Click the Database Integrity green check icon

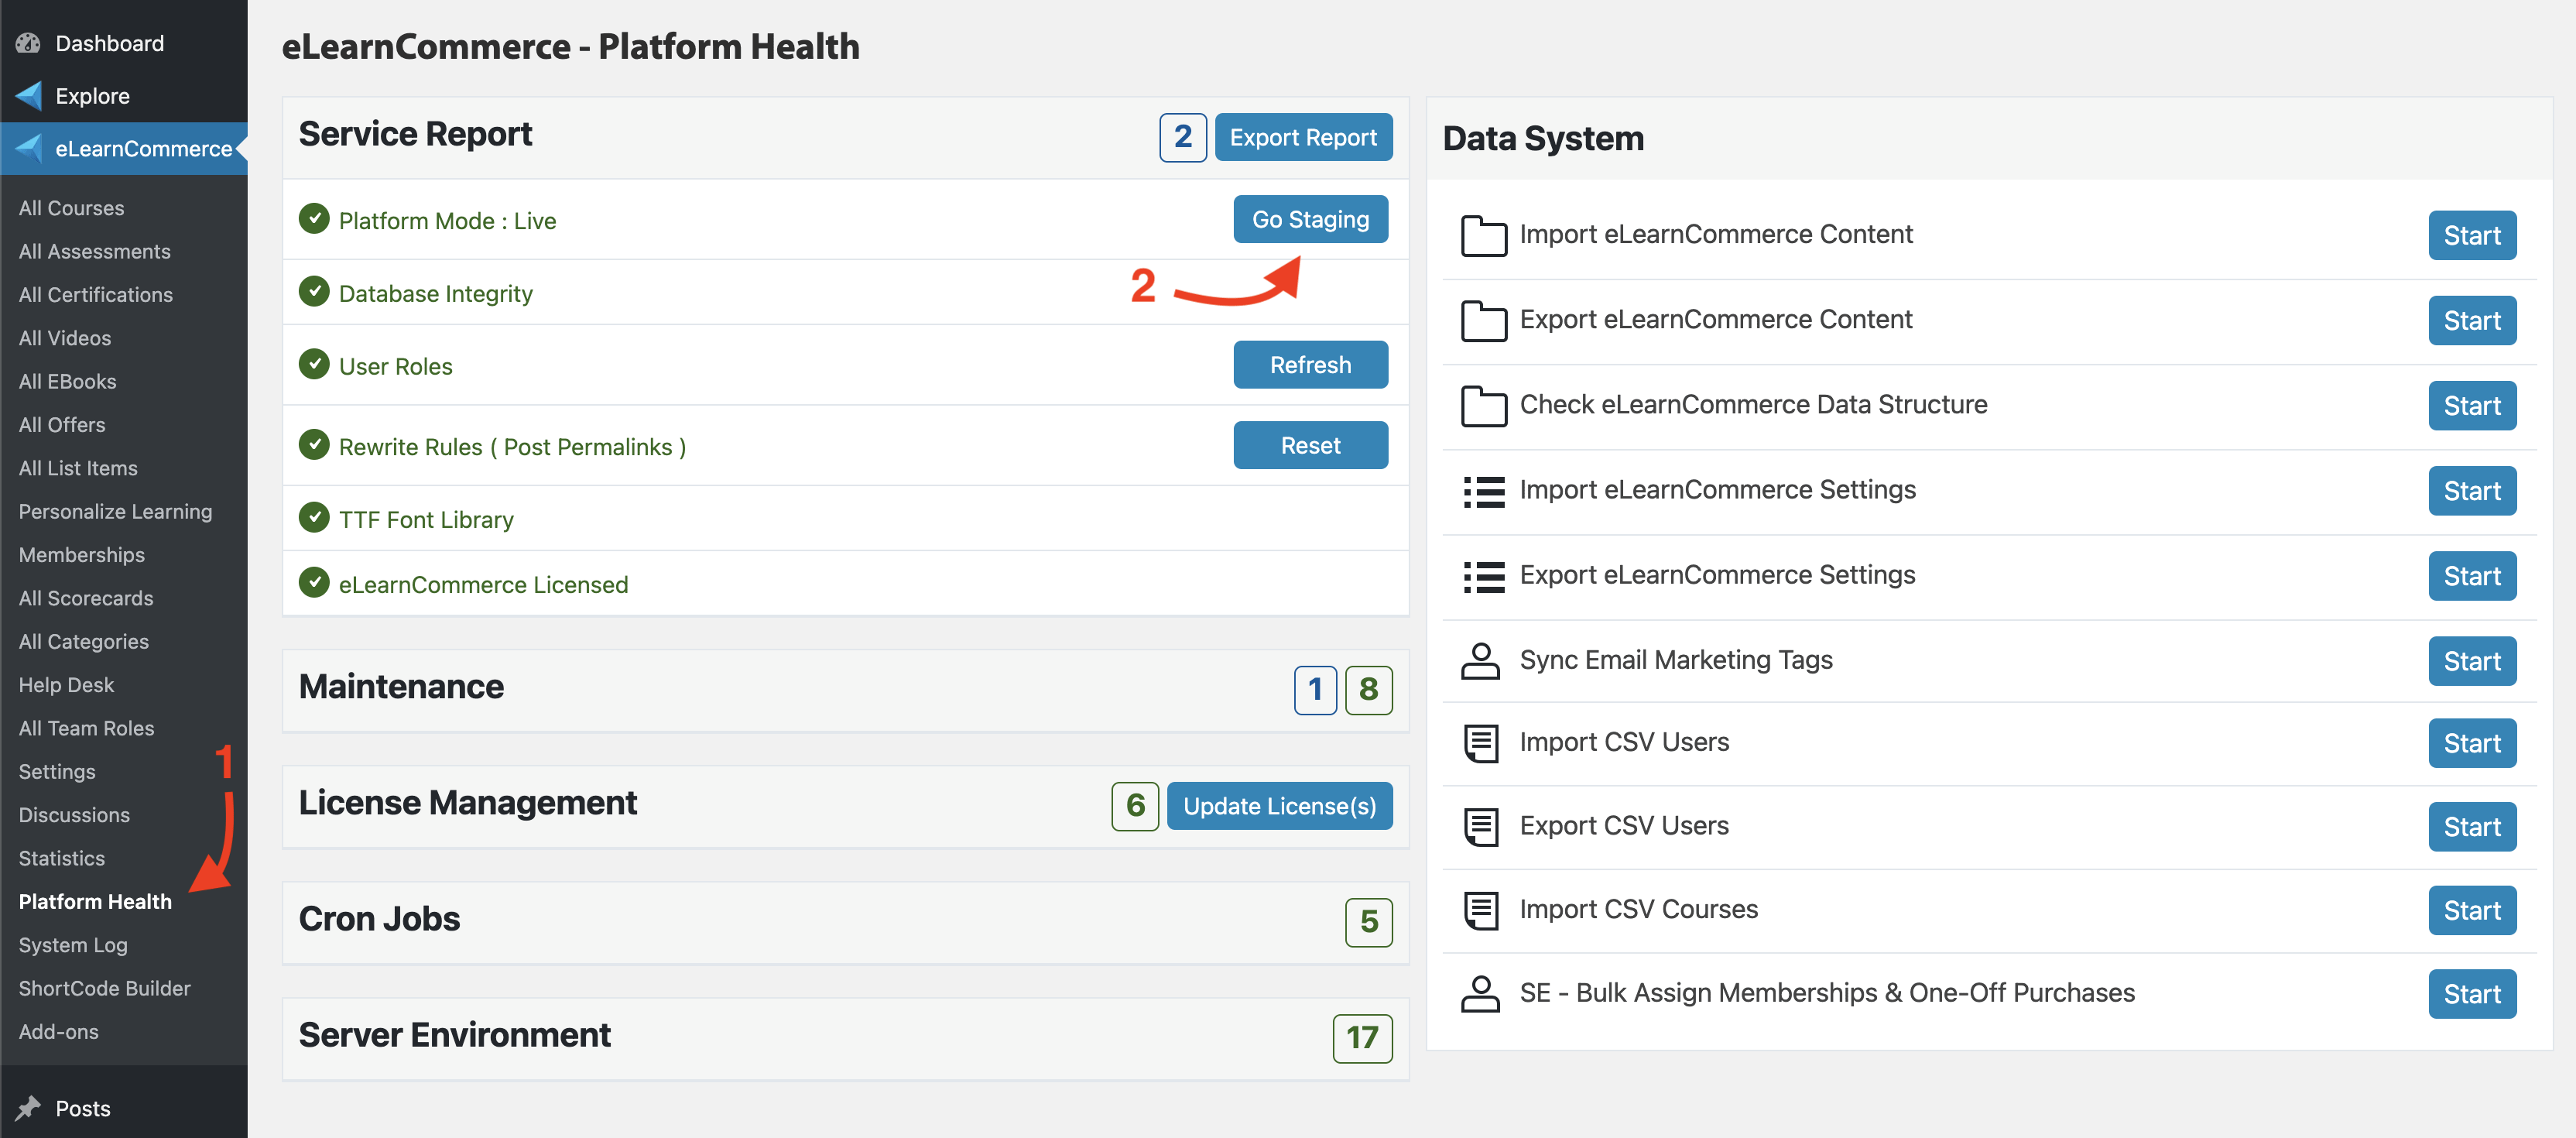(314, 292)
